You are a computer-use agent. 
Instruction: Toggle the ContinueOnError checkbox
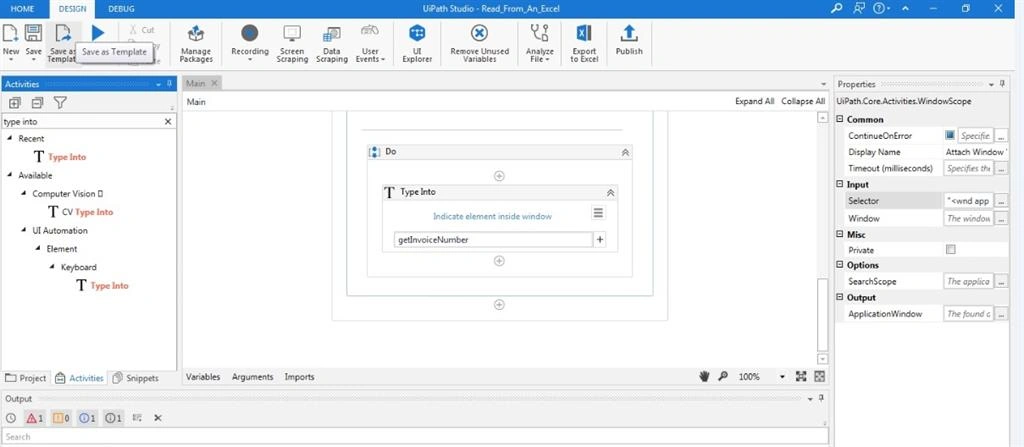[x=950, y=135]
